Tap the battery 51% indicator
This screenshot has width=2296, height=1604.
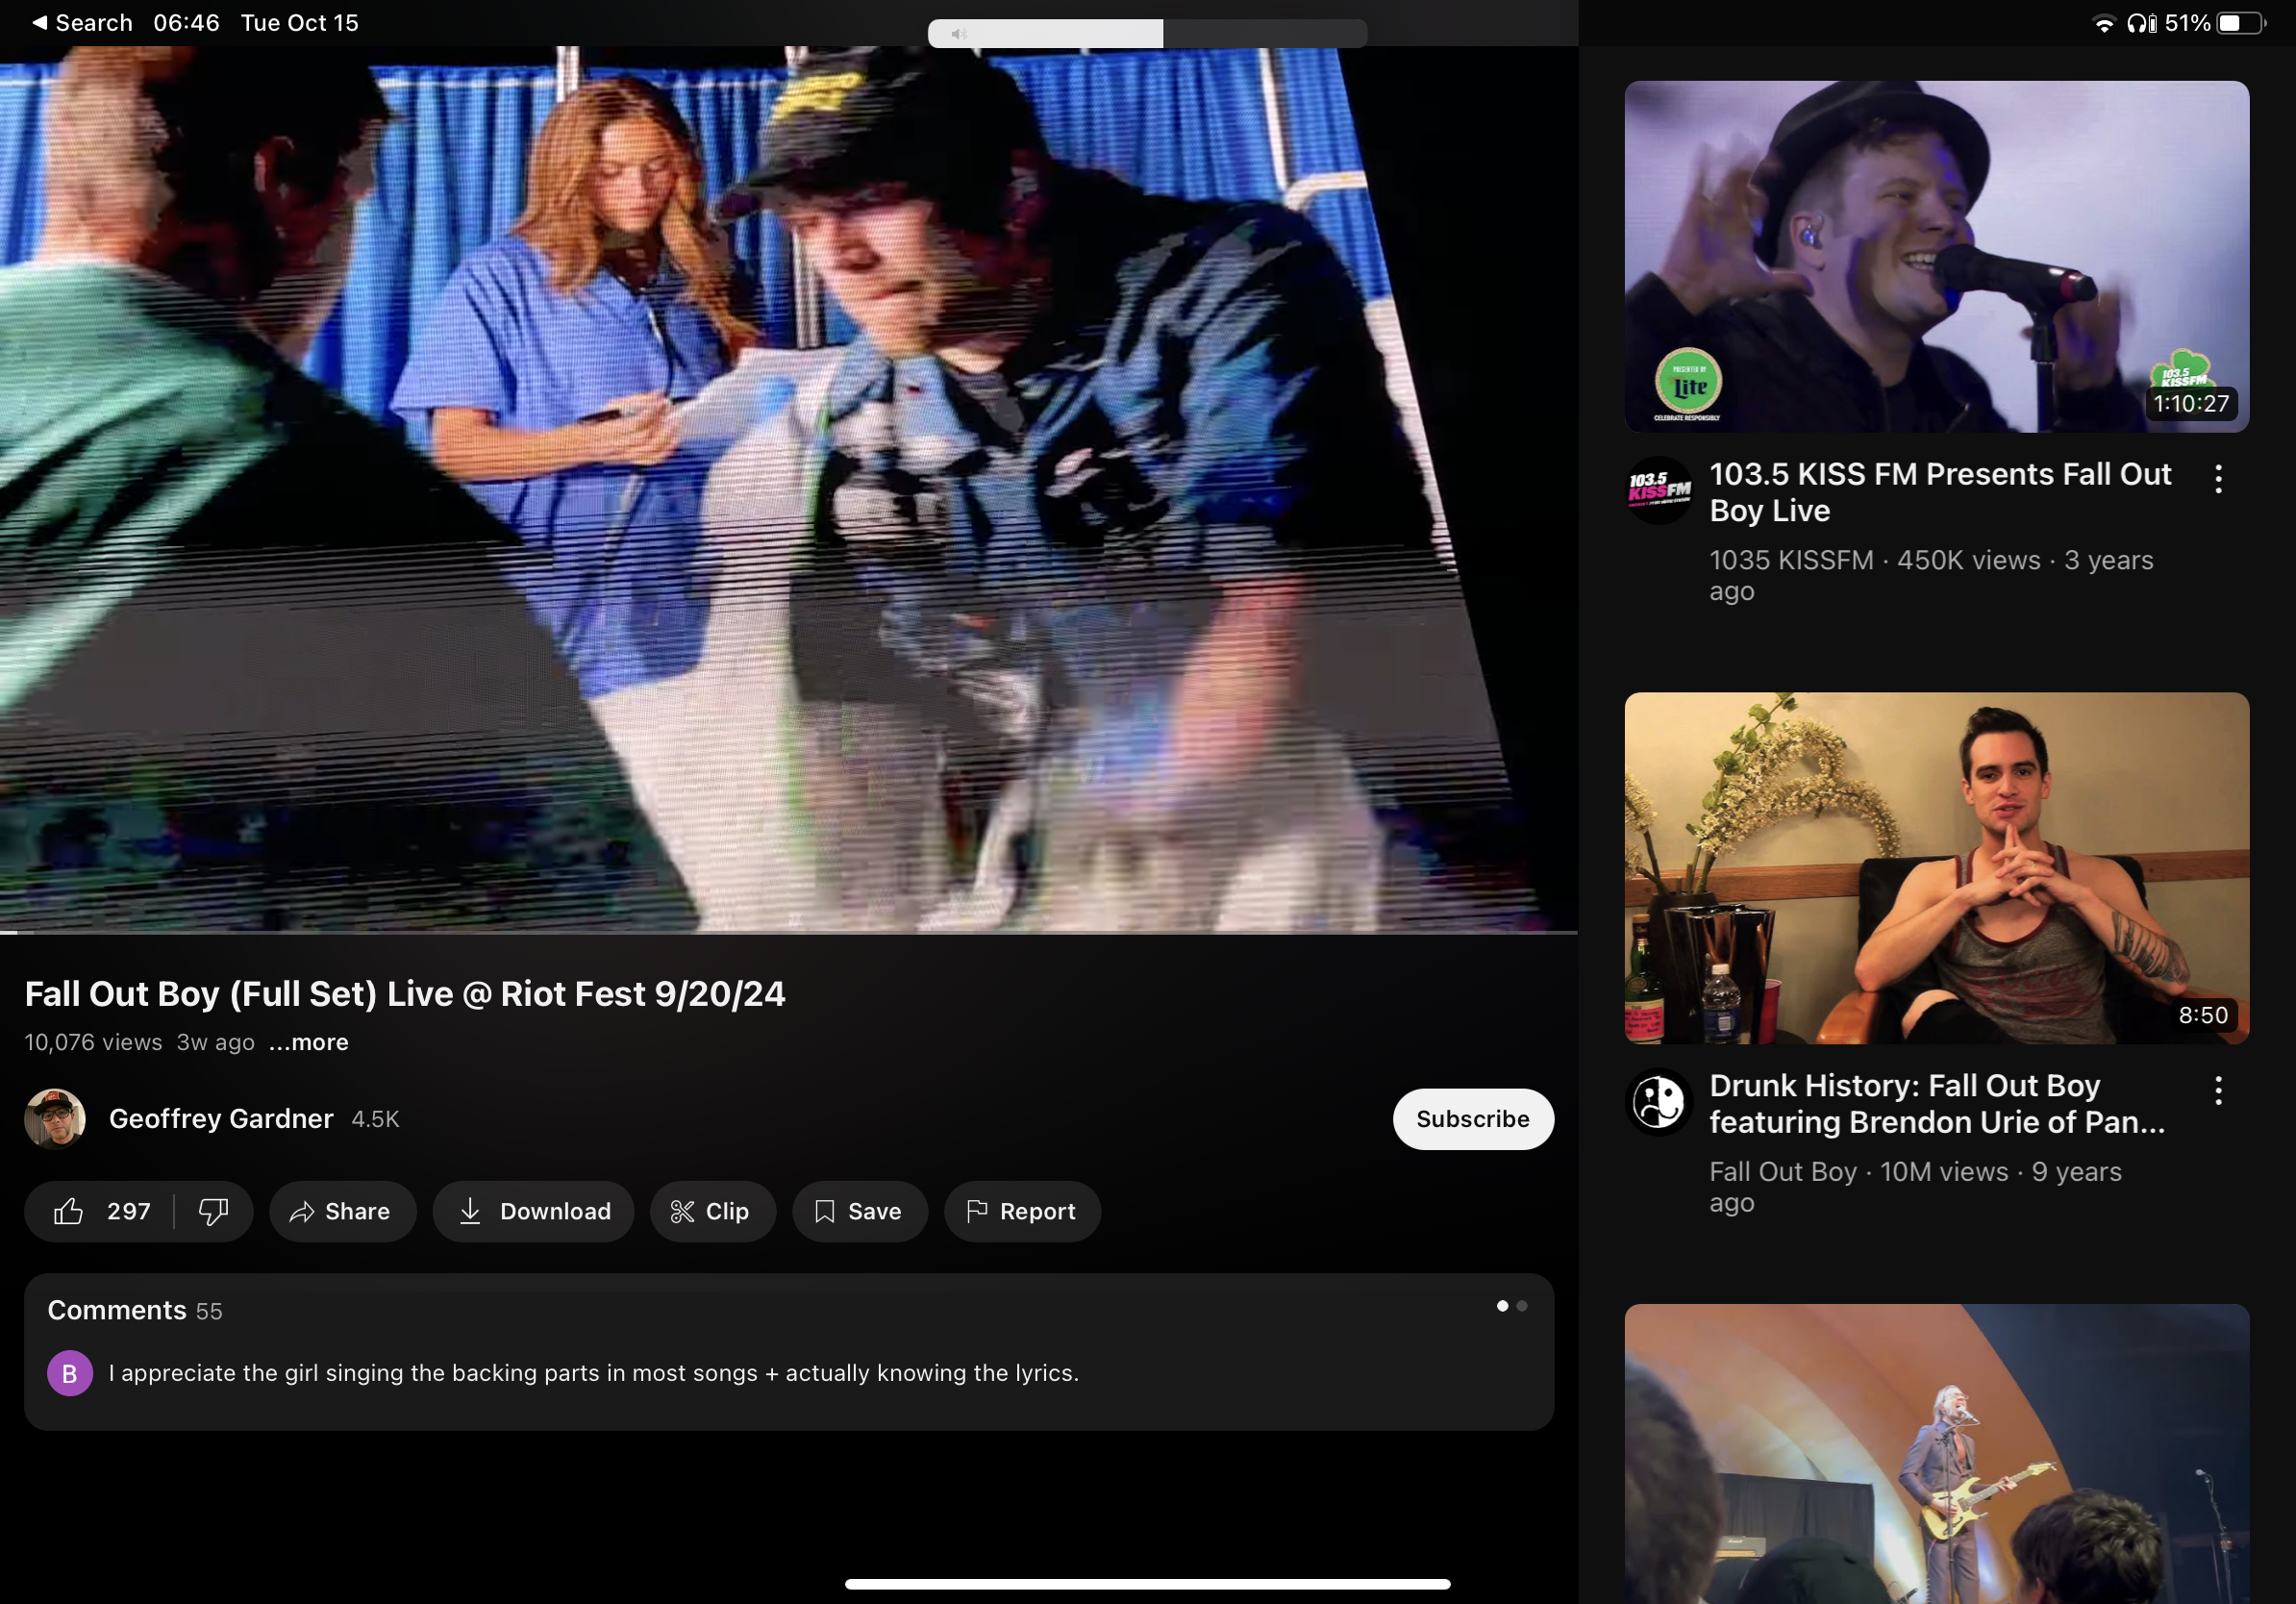click(x=2215, y=23)
